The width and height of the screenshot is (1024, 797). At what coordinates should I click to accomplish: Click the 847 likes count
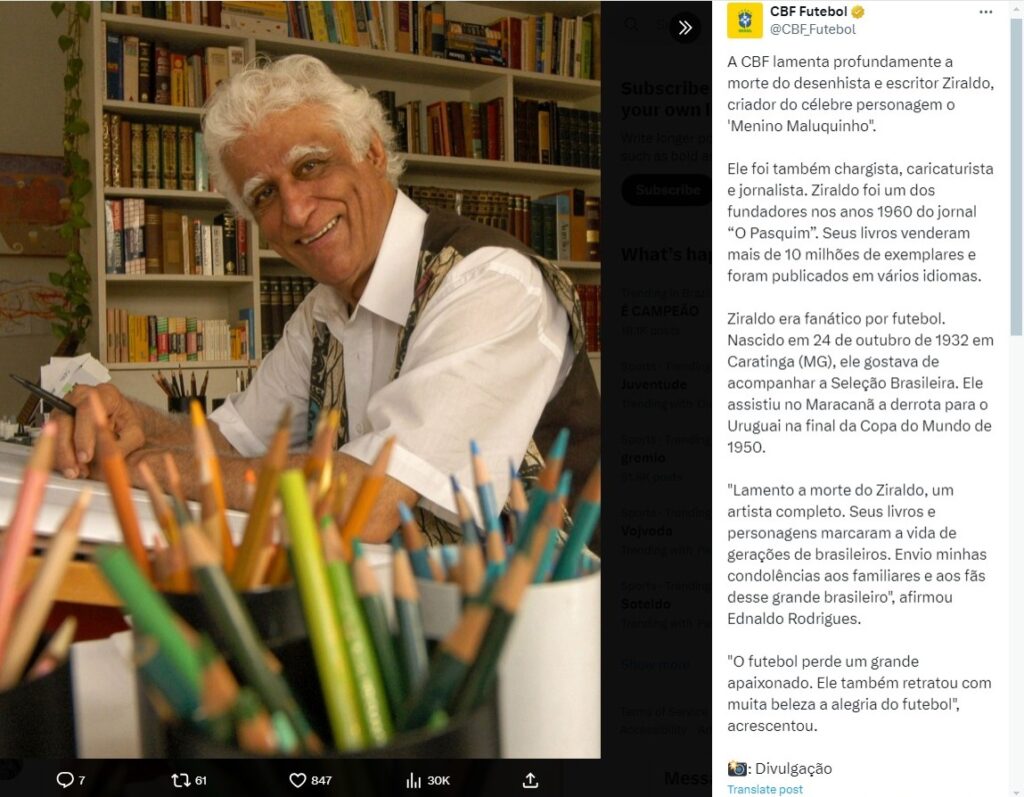pos(321,780)
